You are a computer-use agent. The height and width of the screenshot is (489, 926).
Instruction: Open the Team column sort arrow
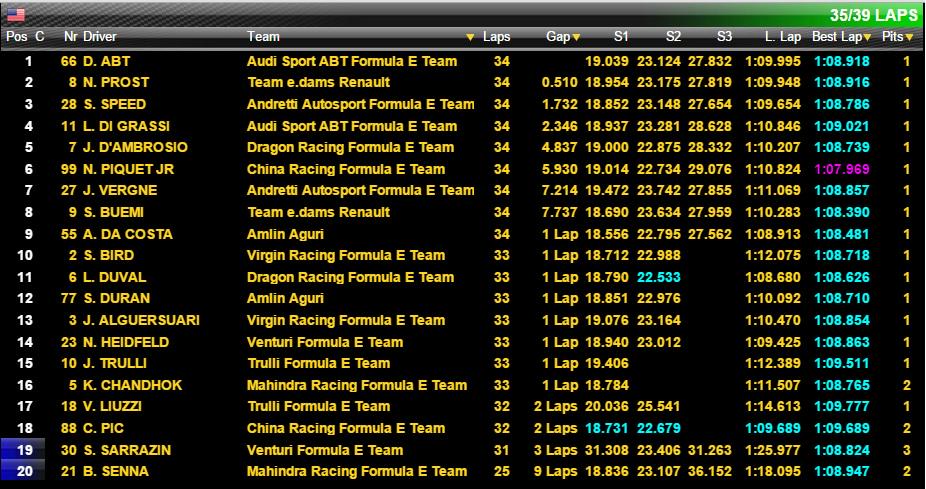coord(470,37)
